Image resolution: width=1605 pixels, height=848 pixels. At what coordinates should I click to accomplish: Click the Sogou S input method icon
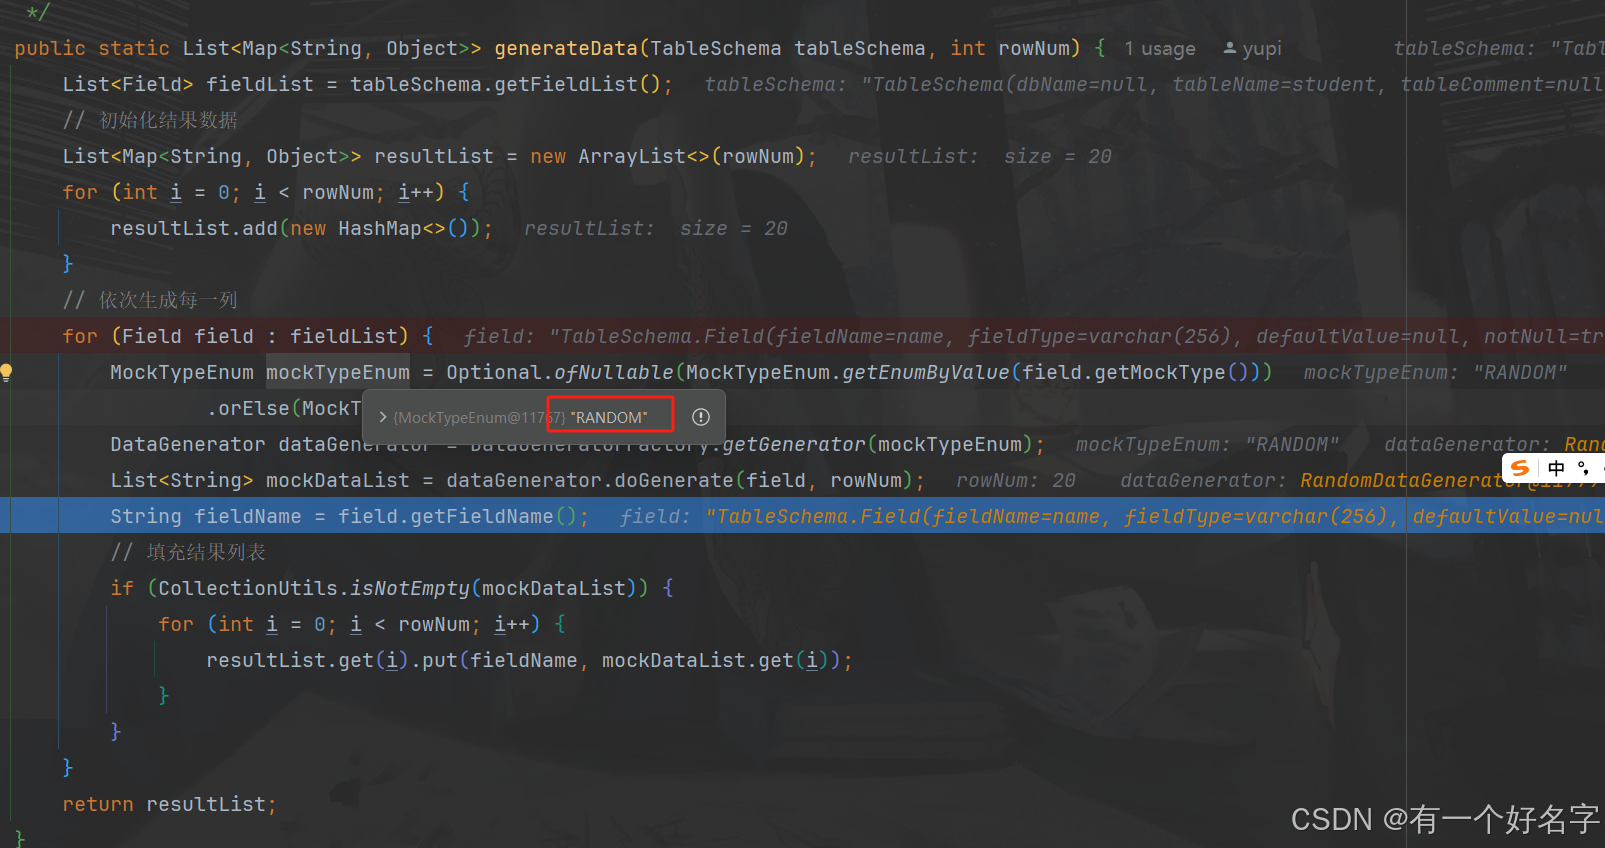click(x=1520, y=468)
